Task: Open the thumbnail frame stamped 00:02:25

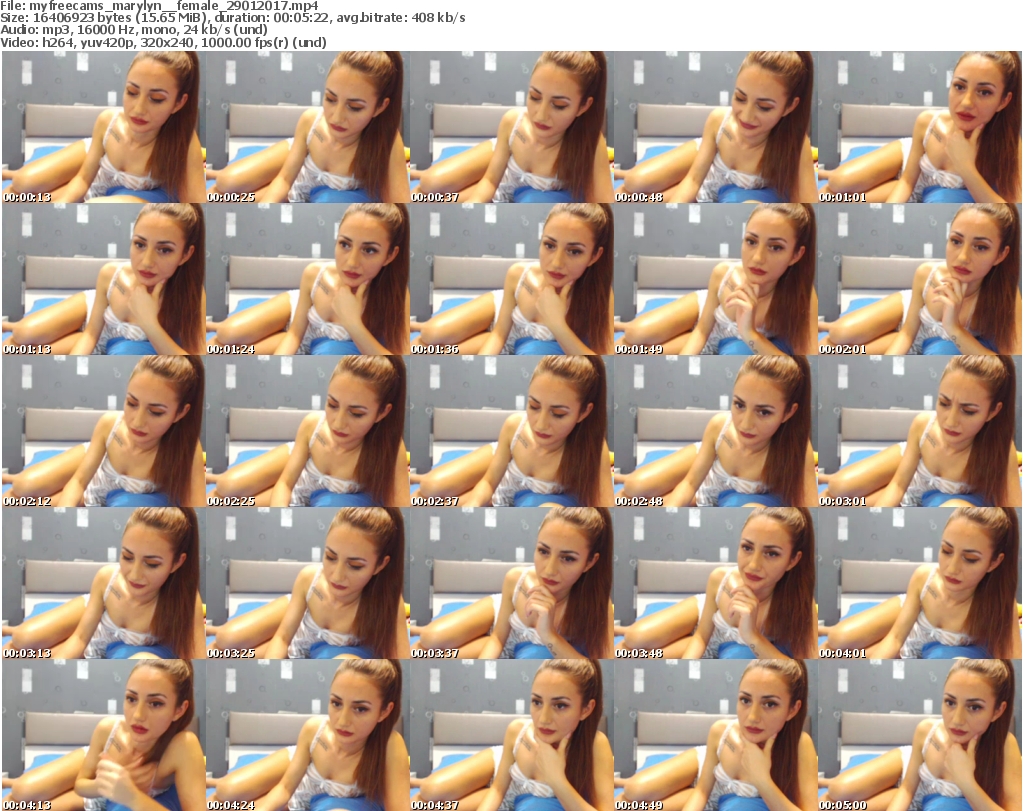Action: click(x=307, y=432)
